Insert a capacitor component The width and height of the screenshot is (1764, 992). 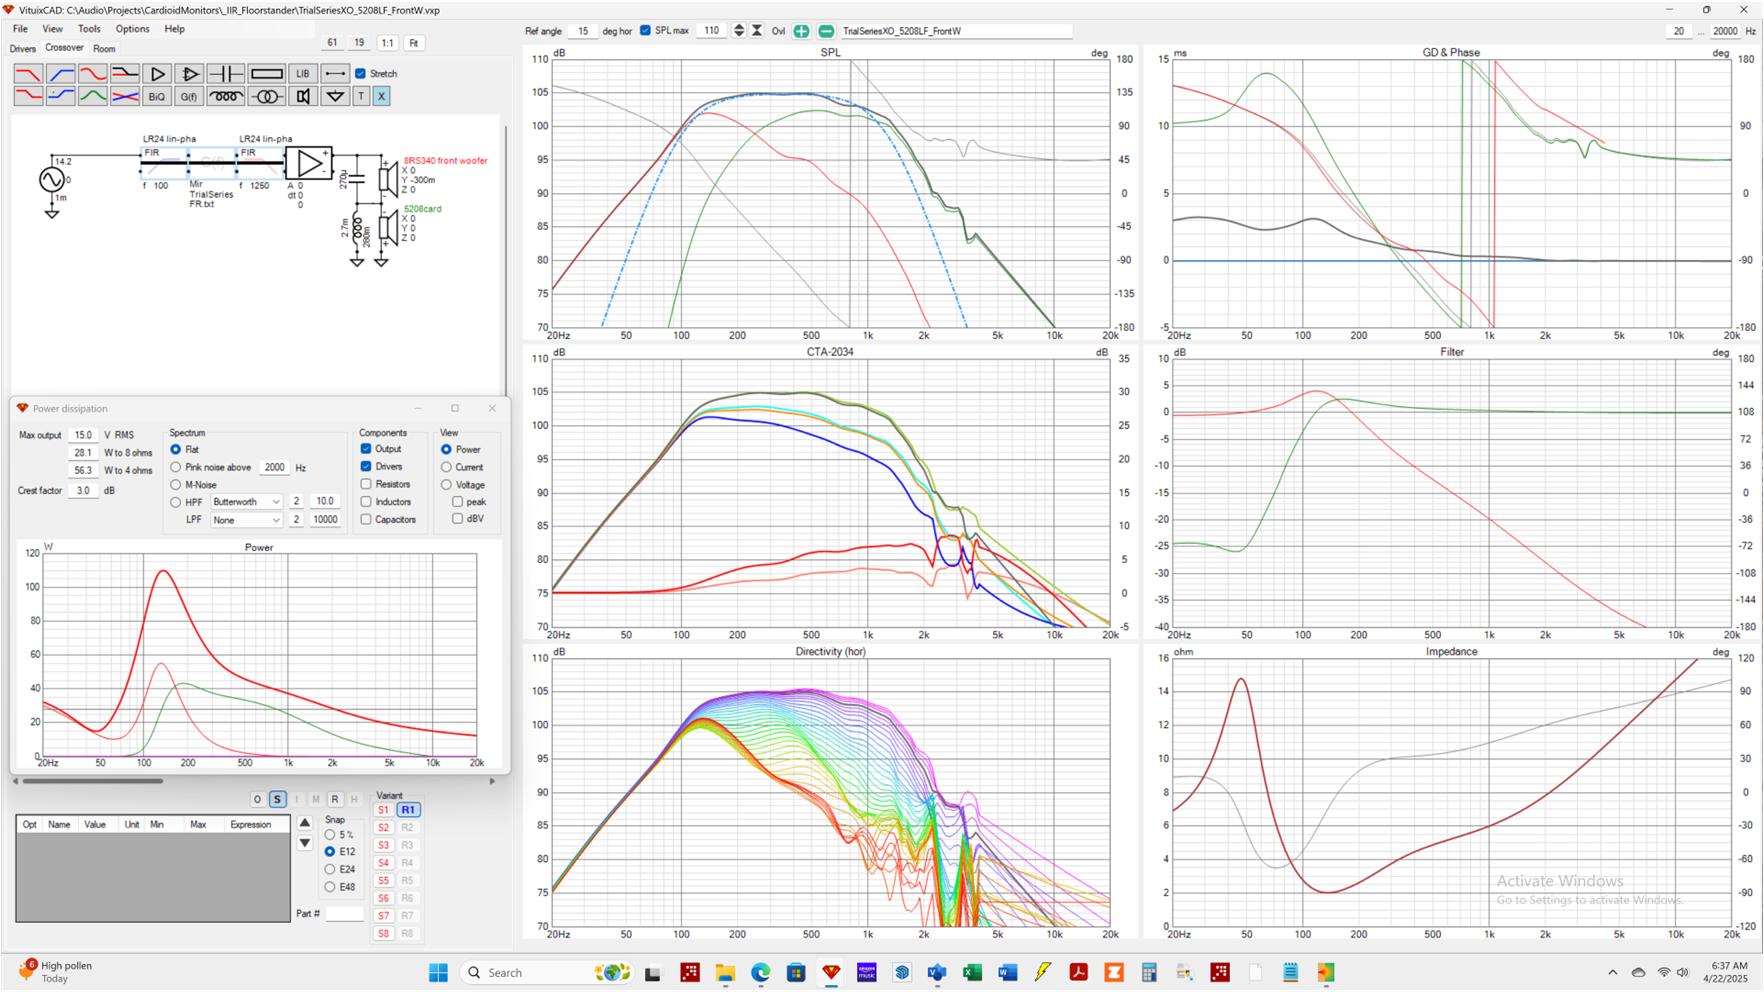click(226, 74)
